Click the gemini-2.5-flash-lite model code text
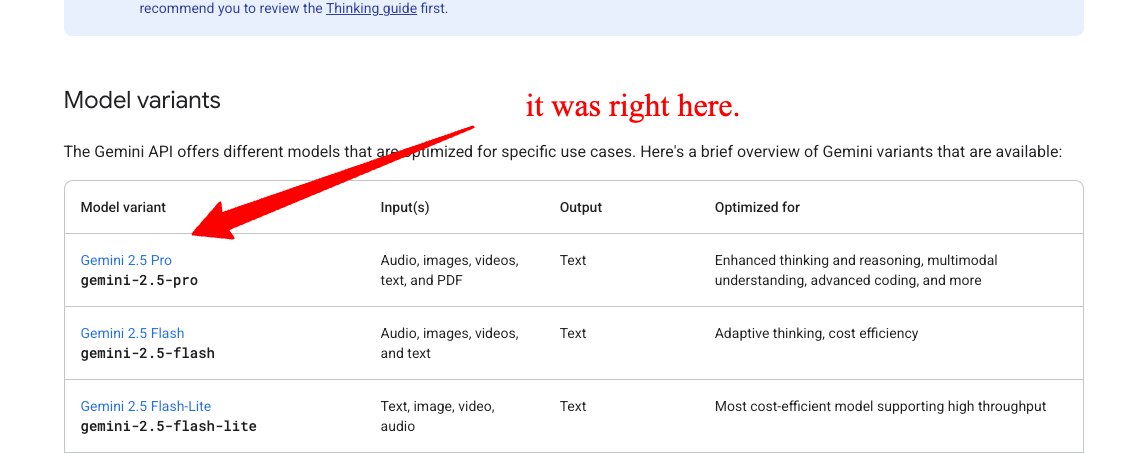This screenshot has width=1142, height=453. (168, 426)
